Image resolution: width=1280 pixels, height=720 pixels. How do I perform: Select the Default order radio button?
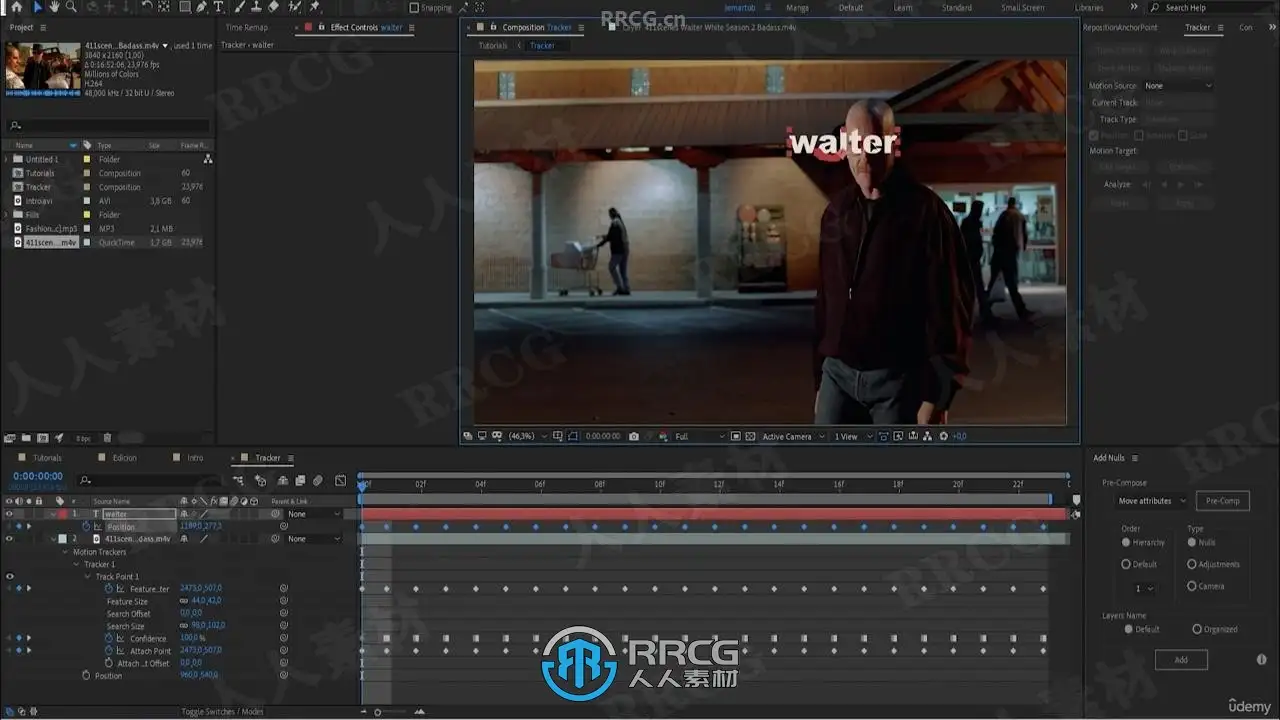point(1126,564)
